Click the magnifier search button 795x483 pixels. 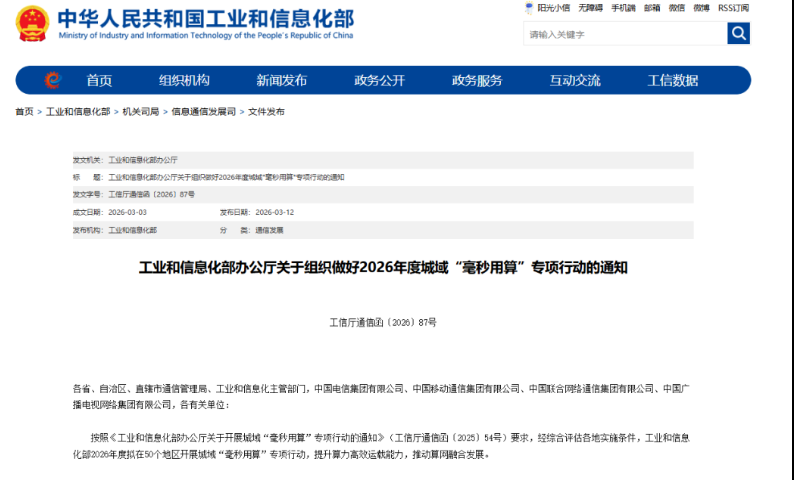(x=738, y=34)
